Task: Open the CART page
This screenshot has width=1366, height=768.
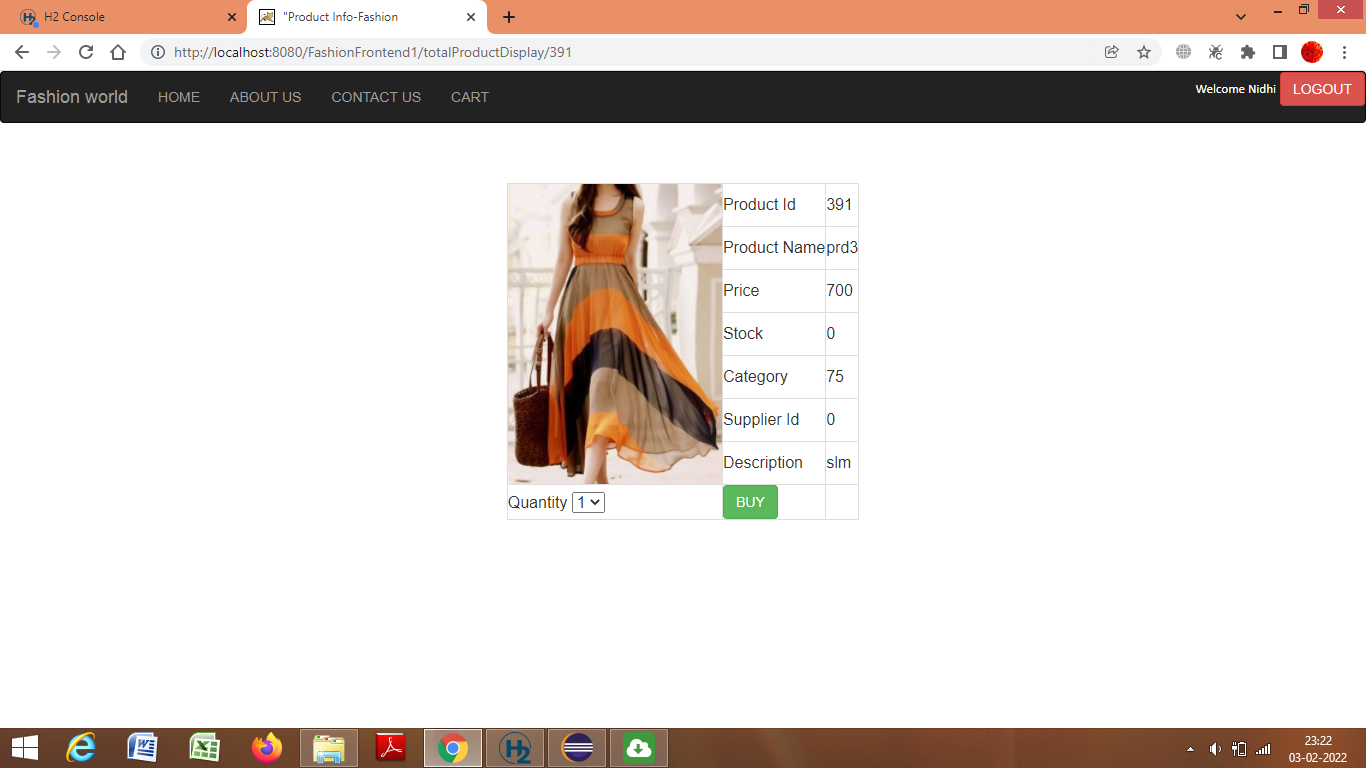Action: [x=470, y=97]
